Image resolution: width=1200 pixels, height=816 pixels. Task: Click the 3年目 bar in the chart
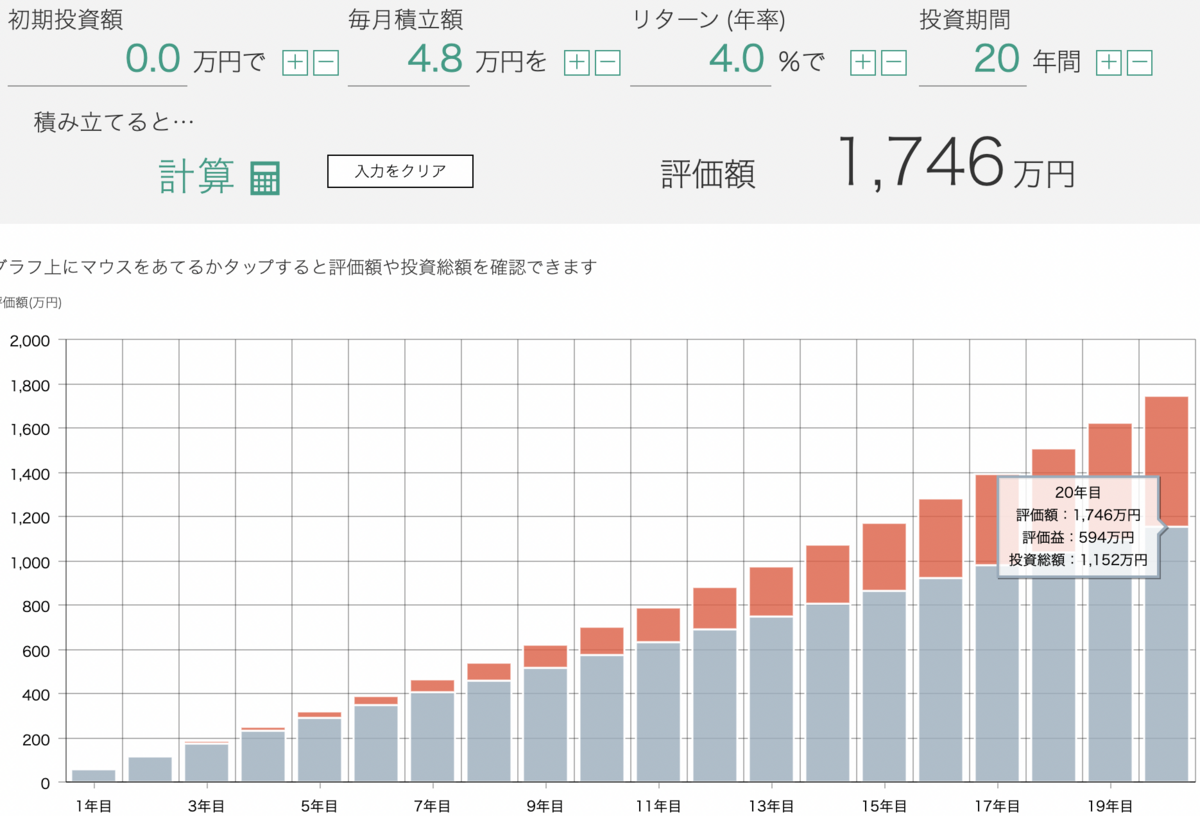(207, 762)
